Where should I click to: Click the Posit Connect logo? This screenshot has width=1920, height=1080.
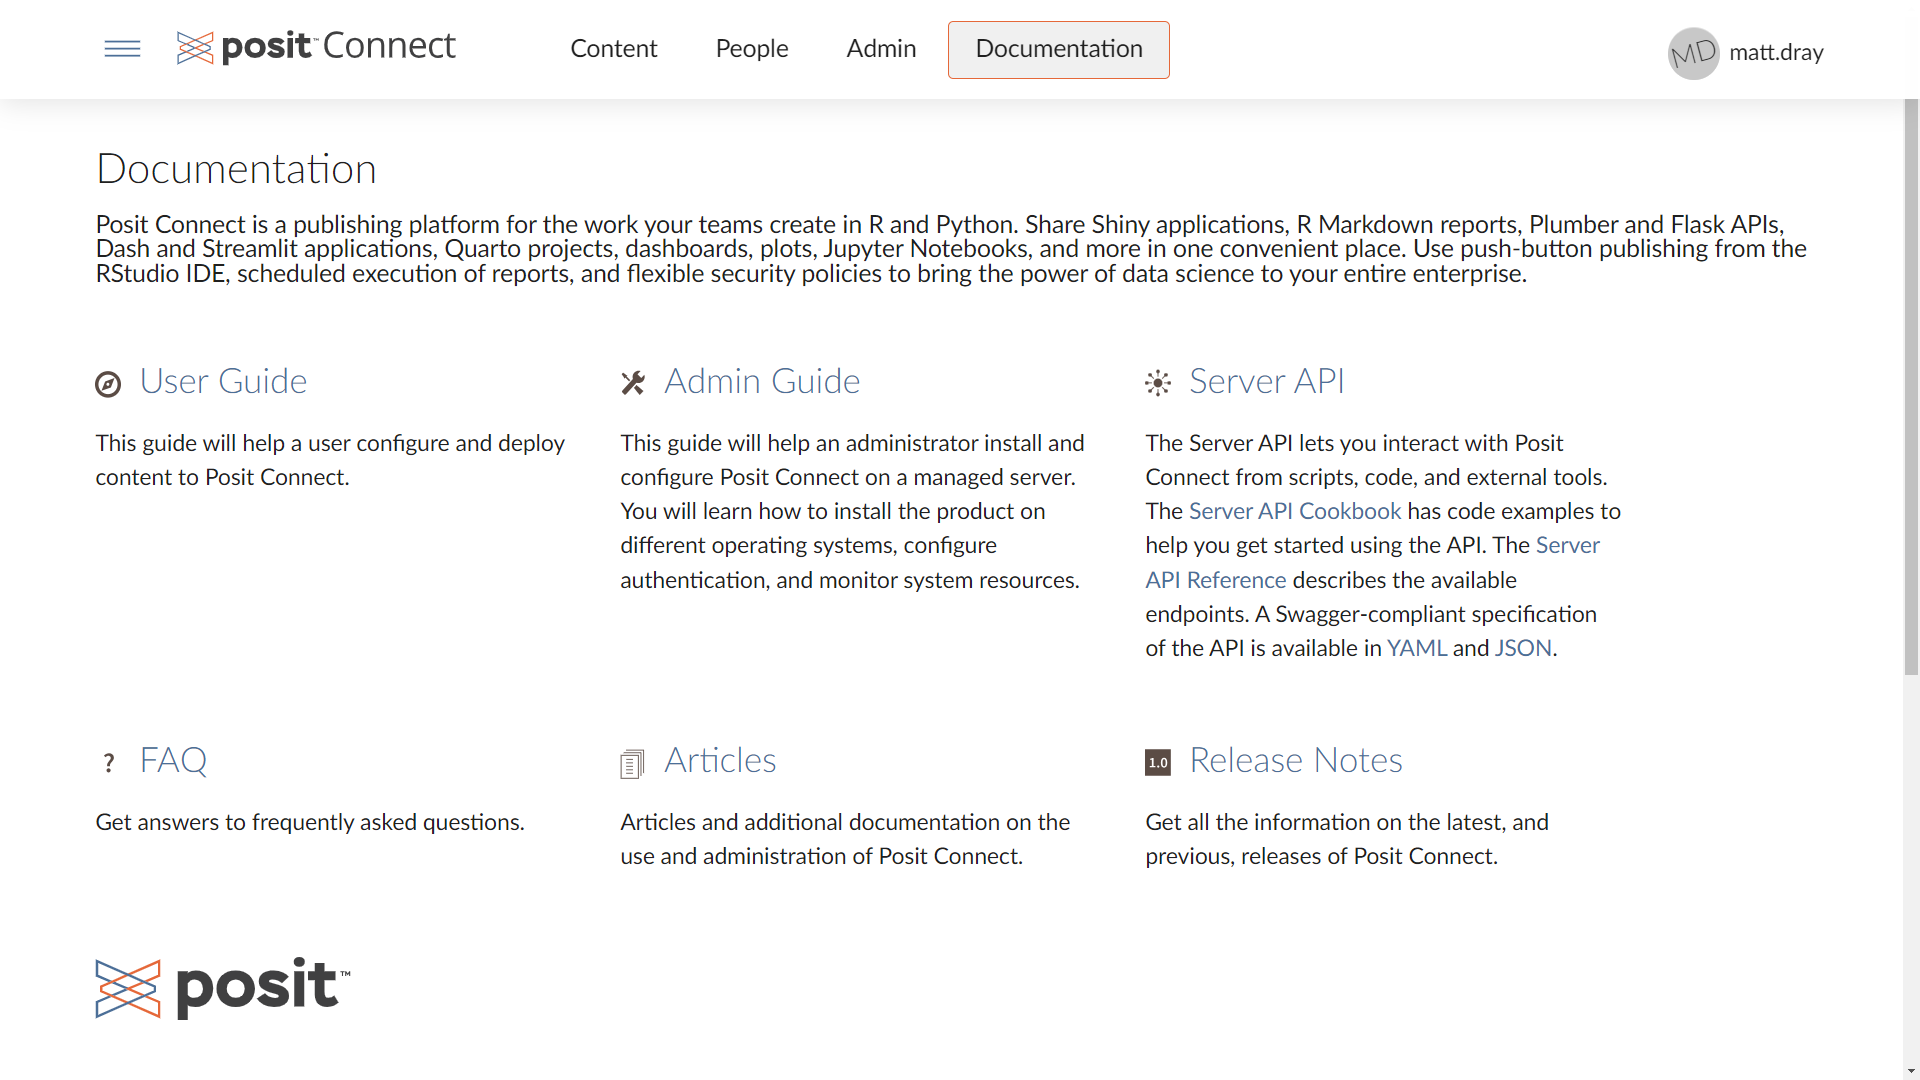pyautogui.click(x=316, y=47)
